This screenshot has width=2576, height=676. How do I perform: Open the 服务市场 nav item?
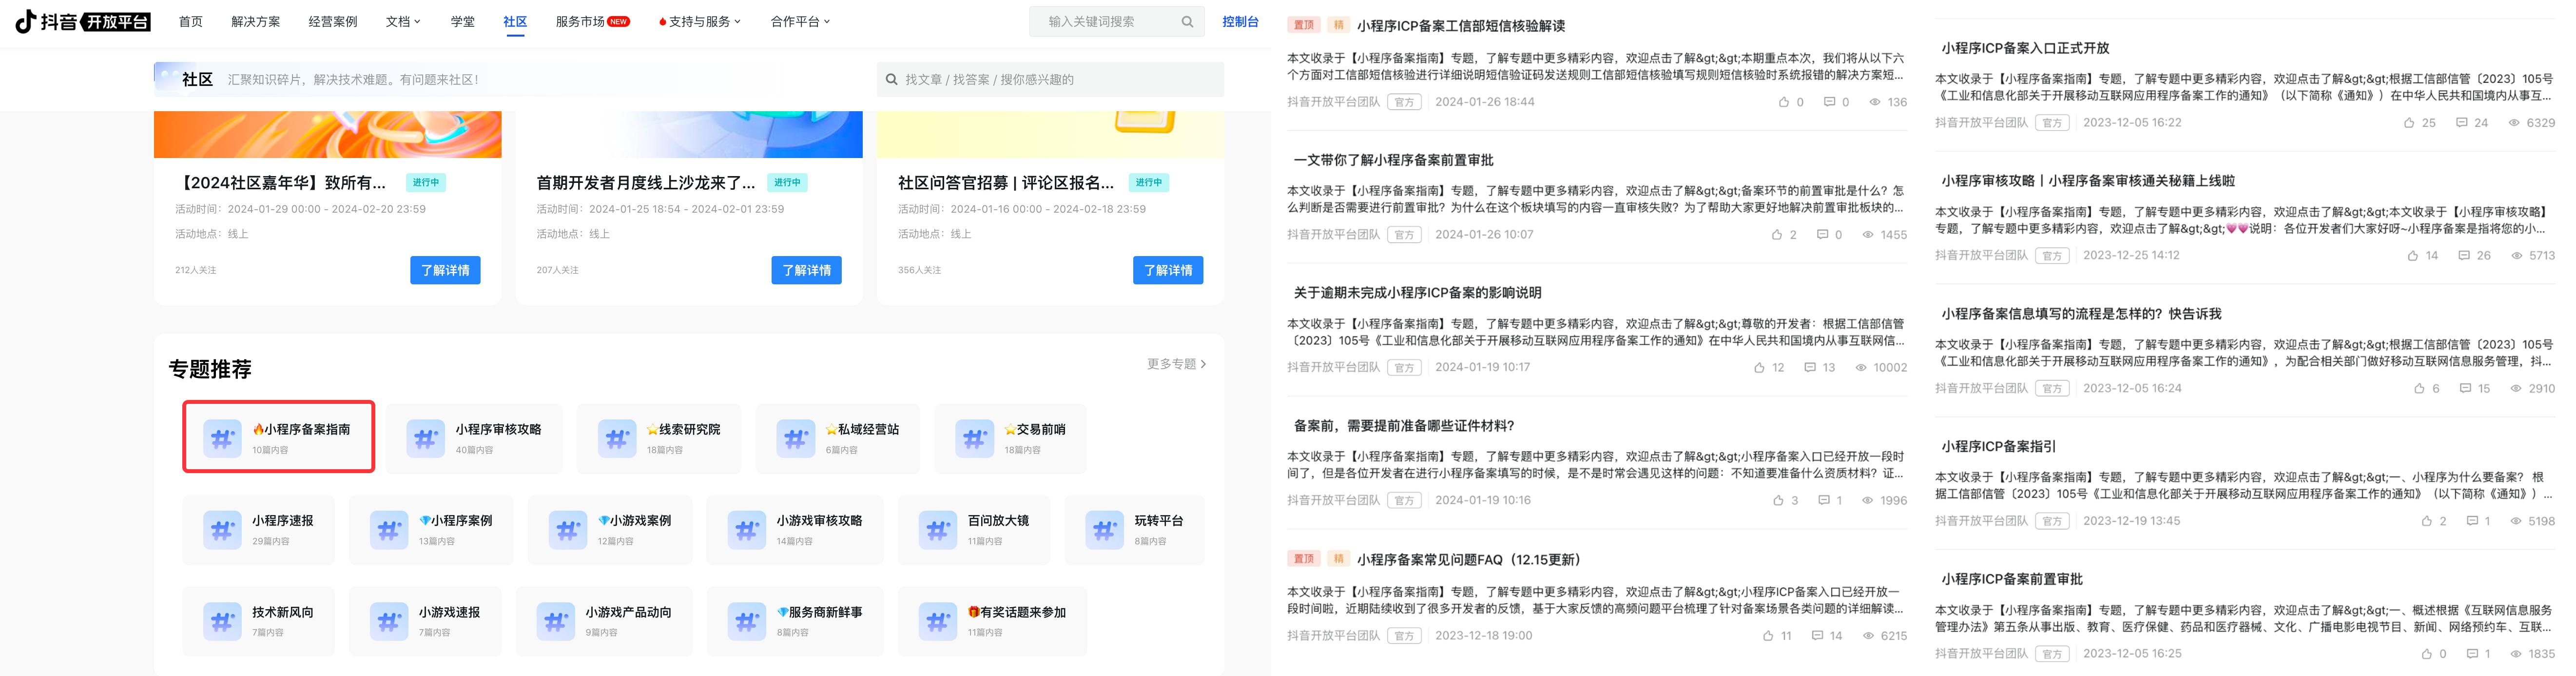tap(592, 21)
